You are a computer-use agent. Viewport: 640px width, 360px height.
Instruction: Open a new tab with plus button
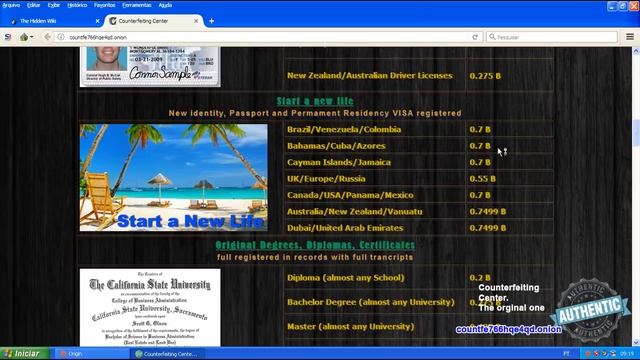[211, 21]
